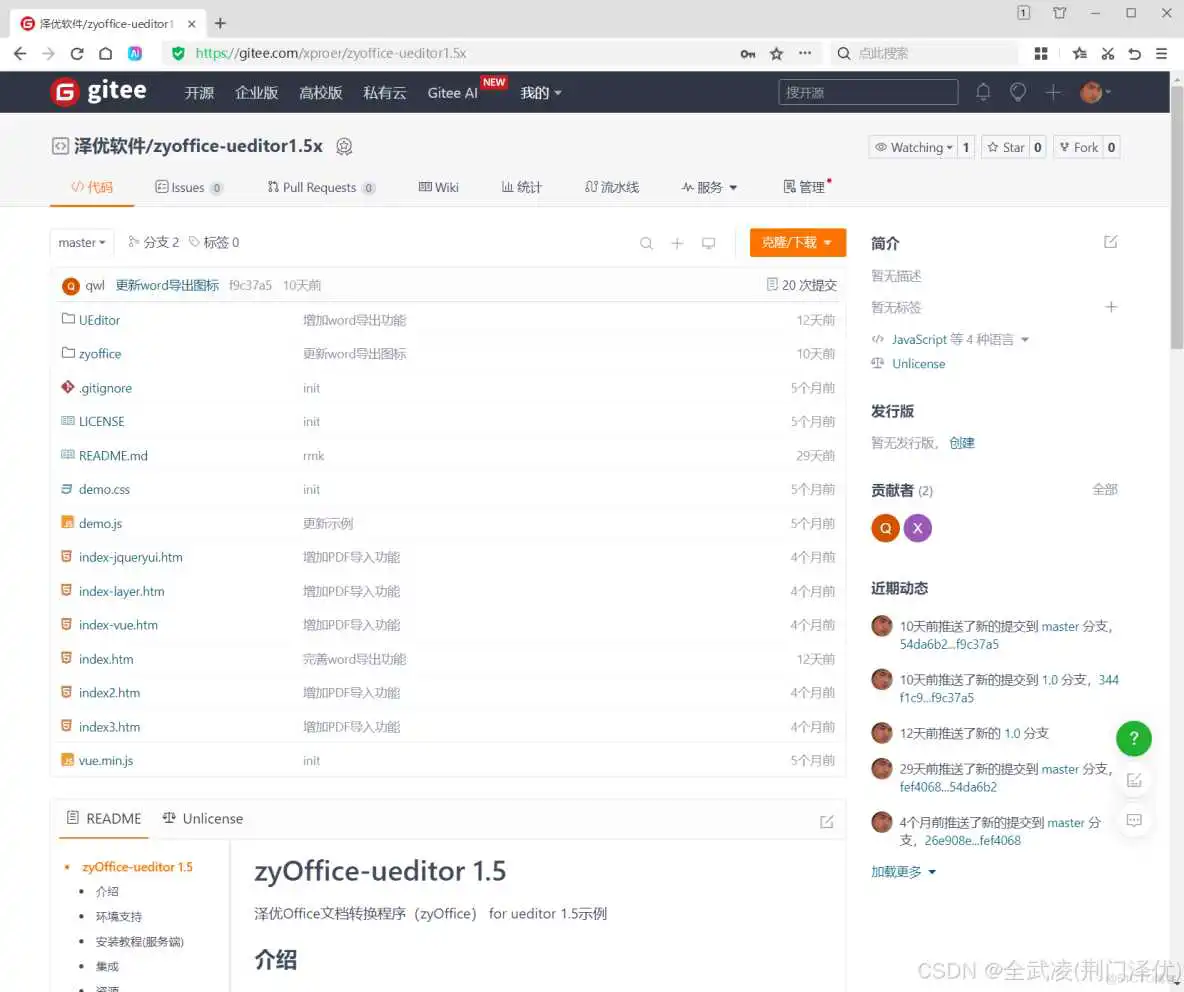
Task: Switch to the Issues tab
Action: pos(188,186)
